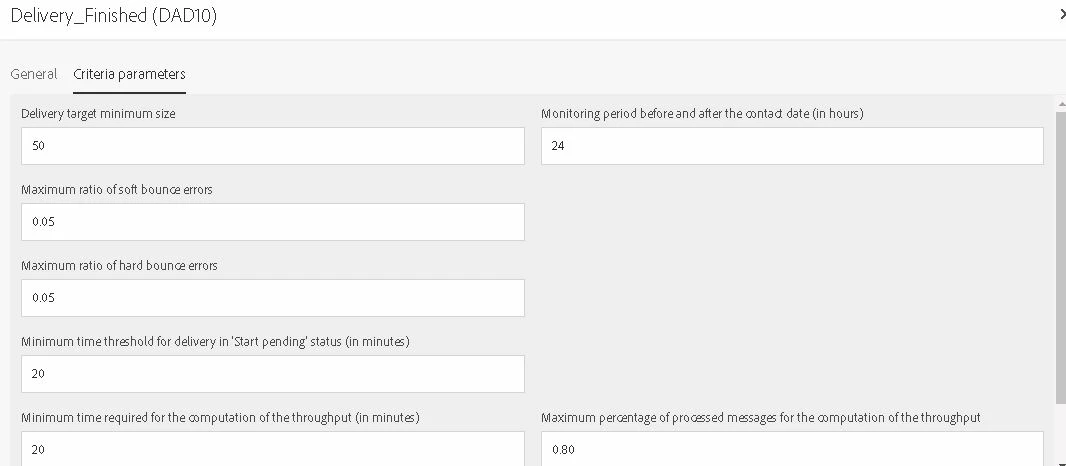This screenshot has height=466, width=1066.
Task: Select the Criteria parameters tab
Action: tap(129, 74)
